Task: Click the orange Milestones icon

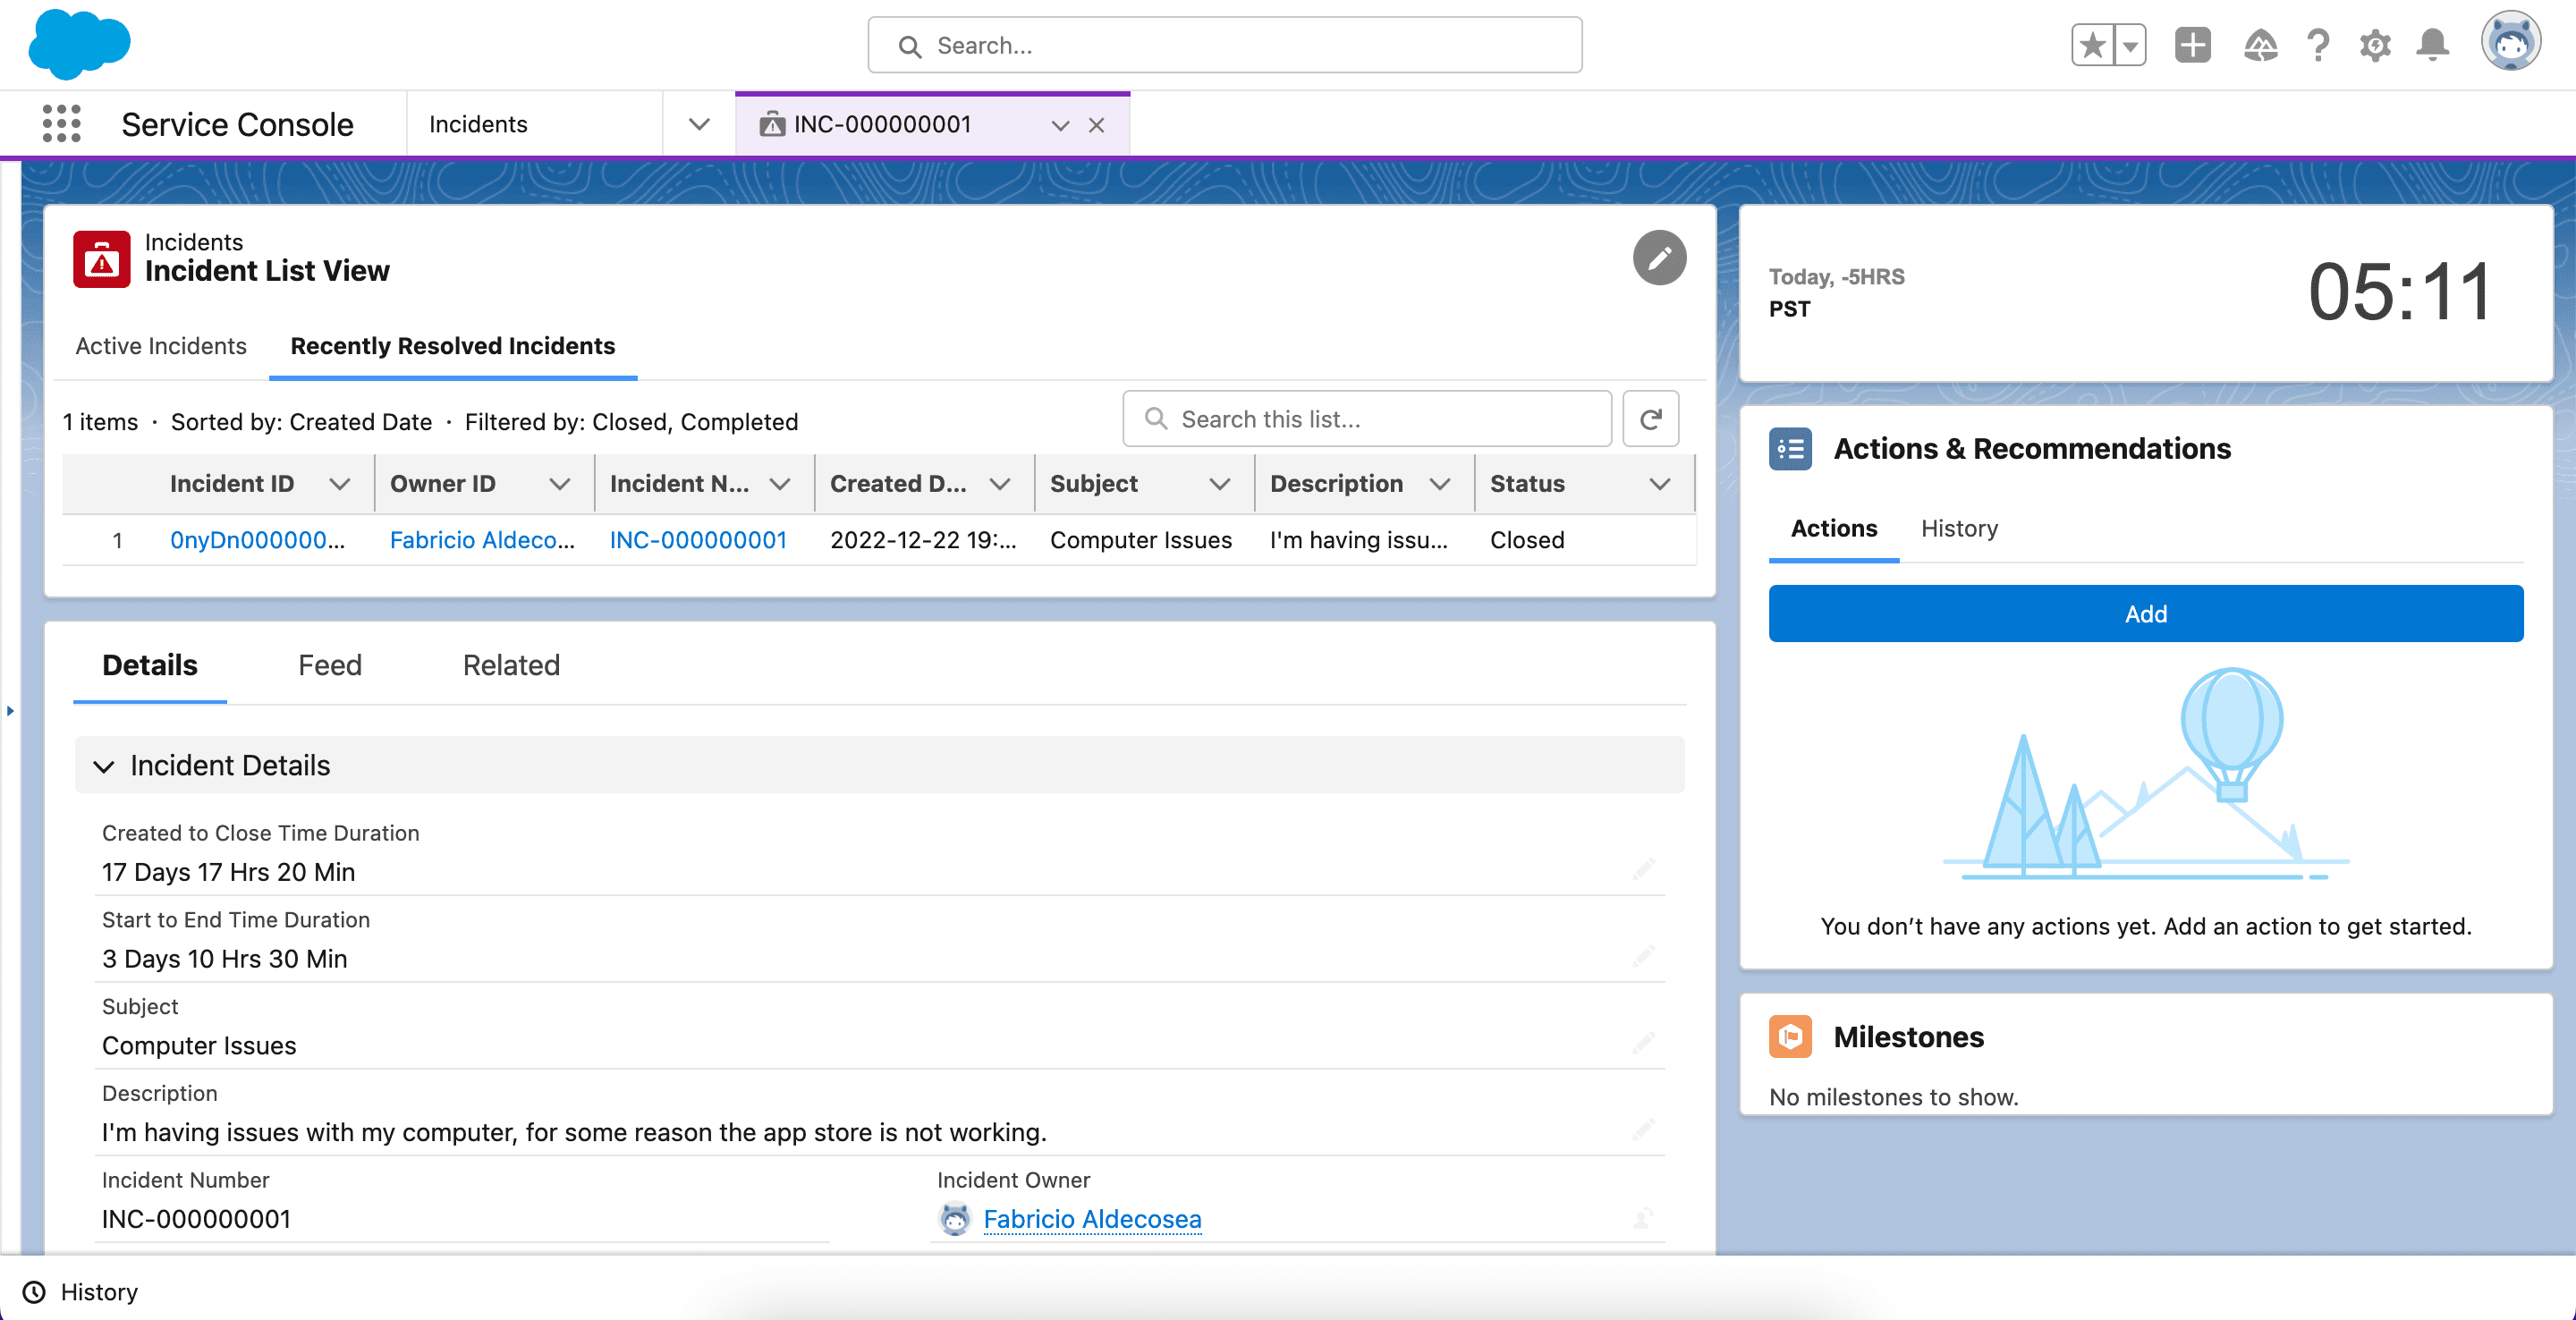Action: point(1790,1036)
